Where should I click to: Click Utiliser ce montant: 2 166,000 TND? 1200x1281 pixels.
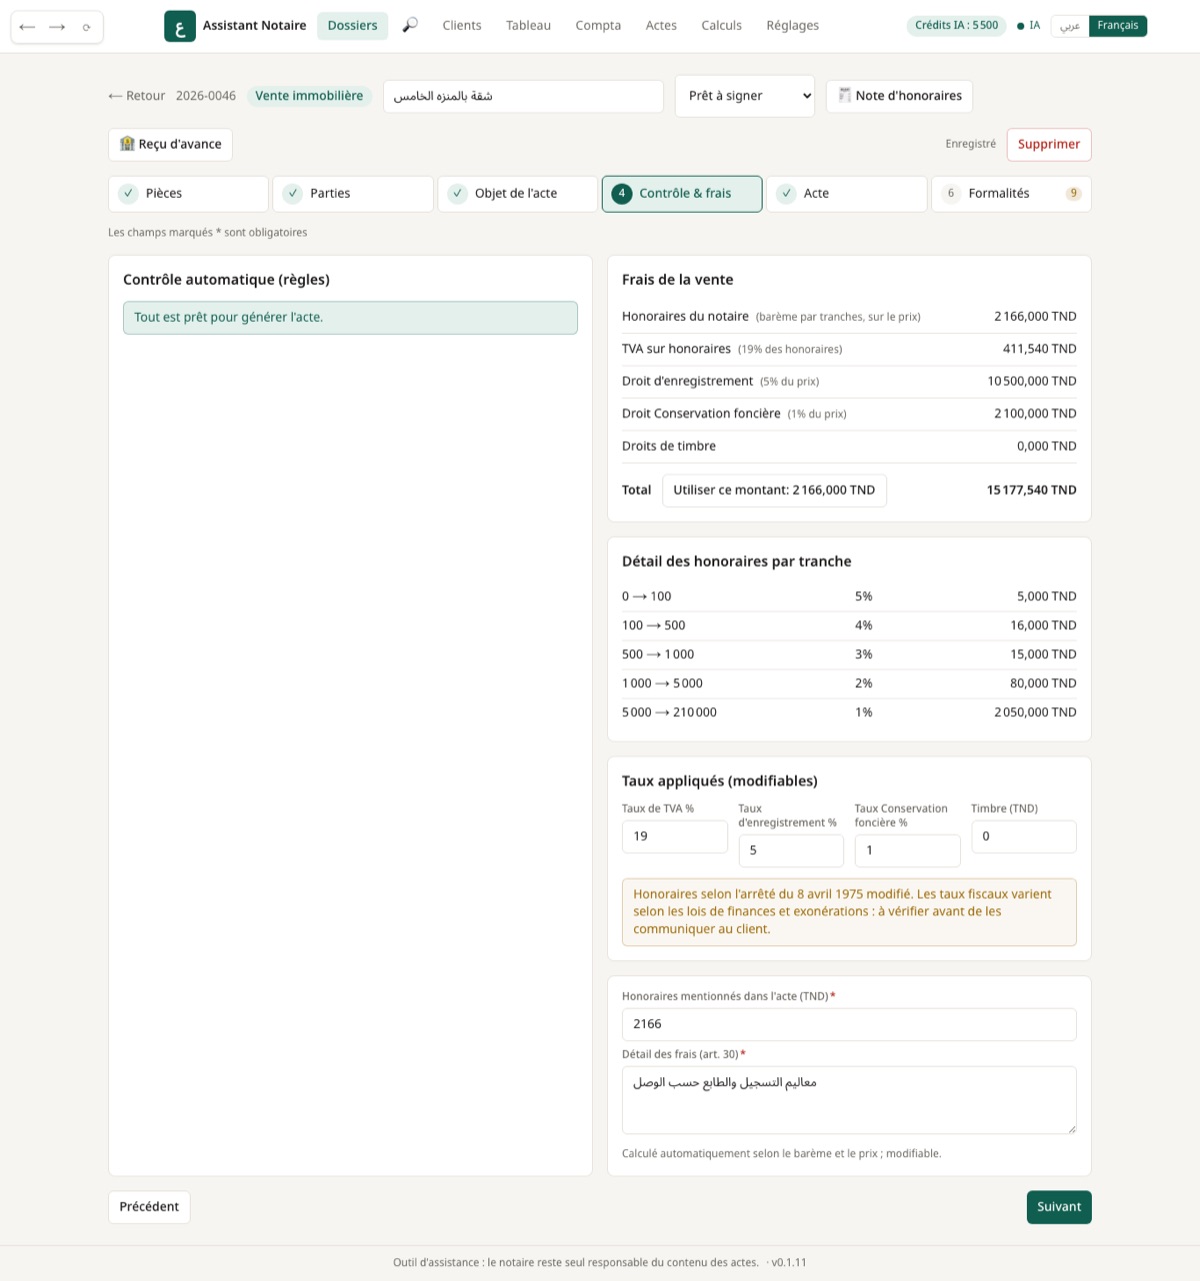tap(774, 490)
